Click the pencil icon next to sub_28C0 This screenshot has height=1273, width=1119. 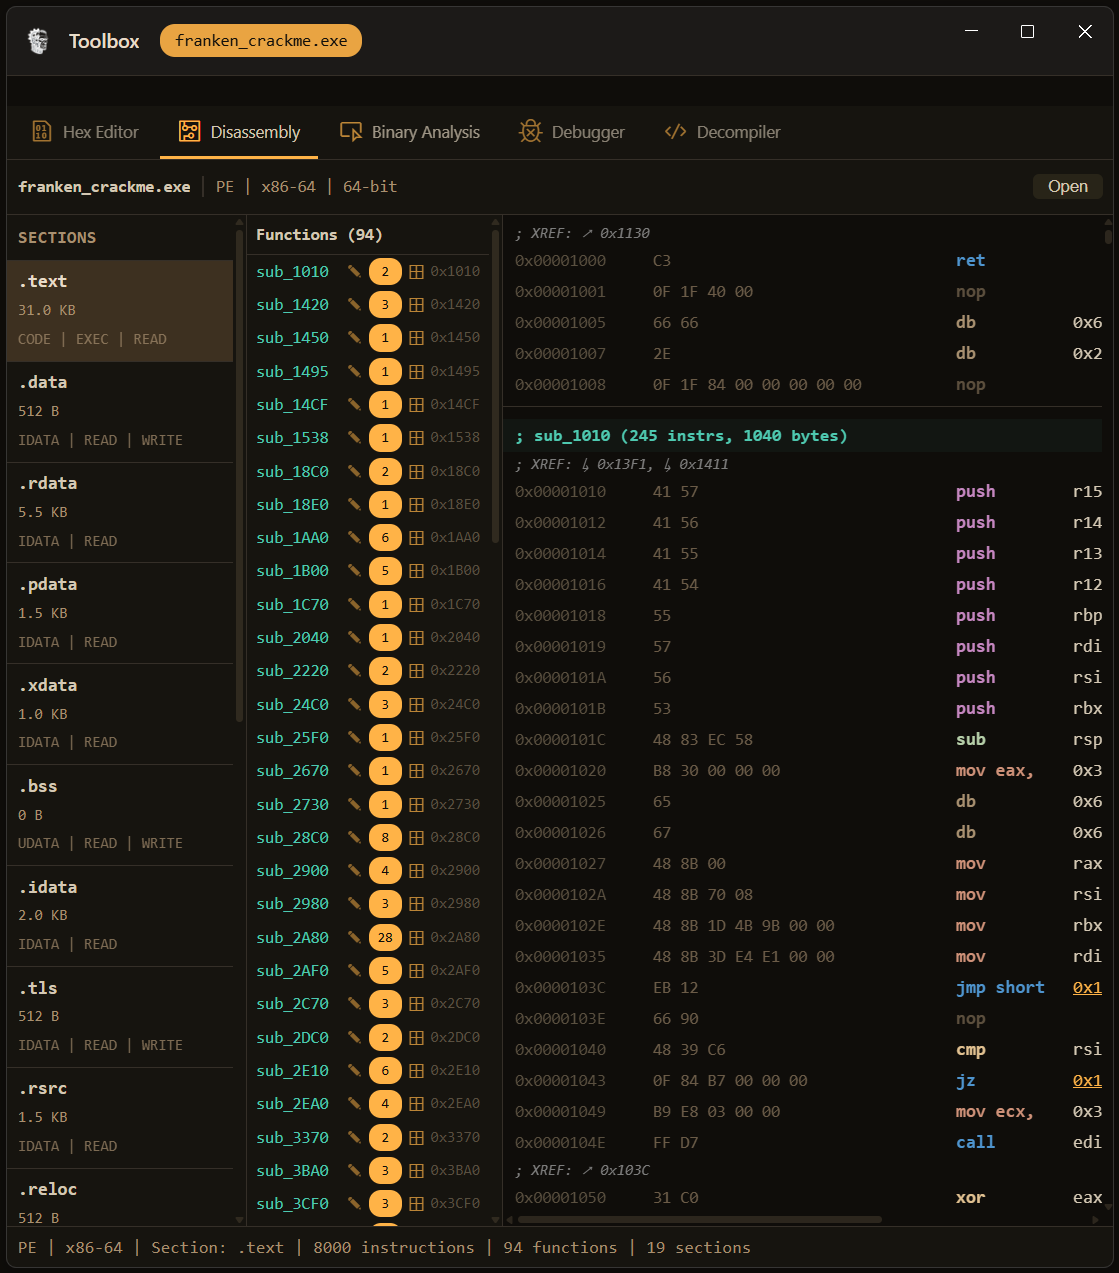354,837
